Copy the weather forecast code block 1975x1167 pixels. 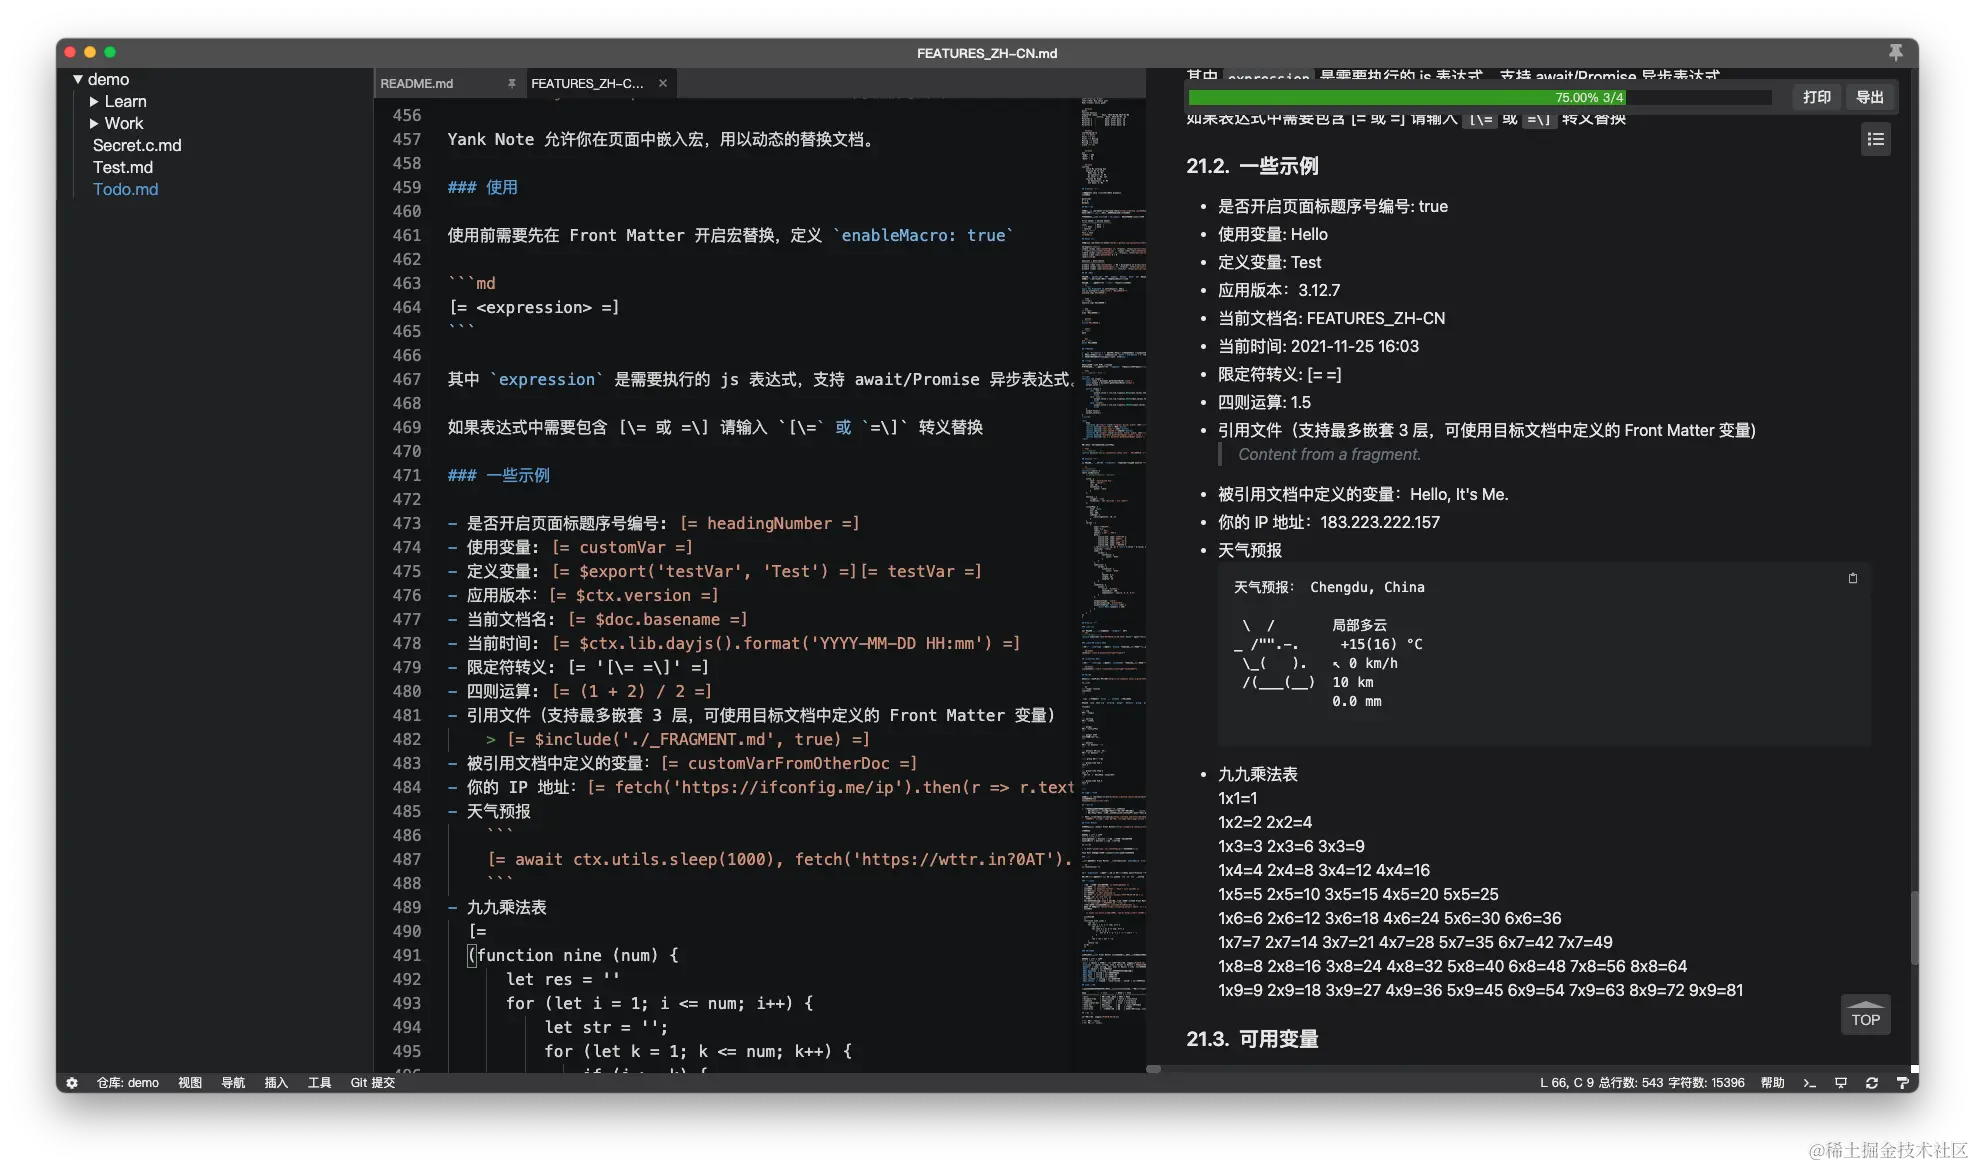[1852, 578]
